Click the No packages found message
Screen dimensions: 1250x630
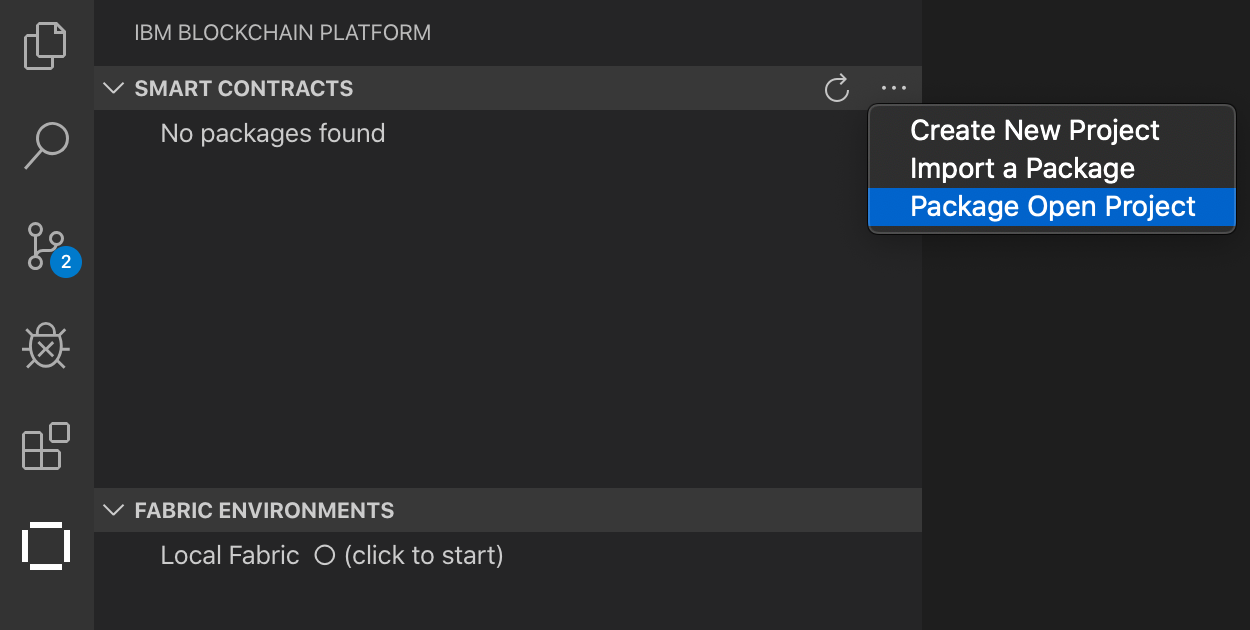[x=273, y=134]
